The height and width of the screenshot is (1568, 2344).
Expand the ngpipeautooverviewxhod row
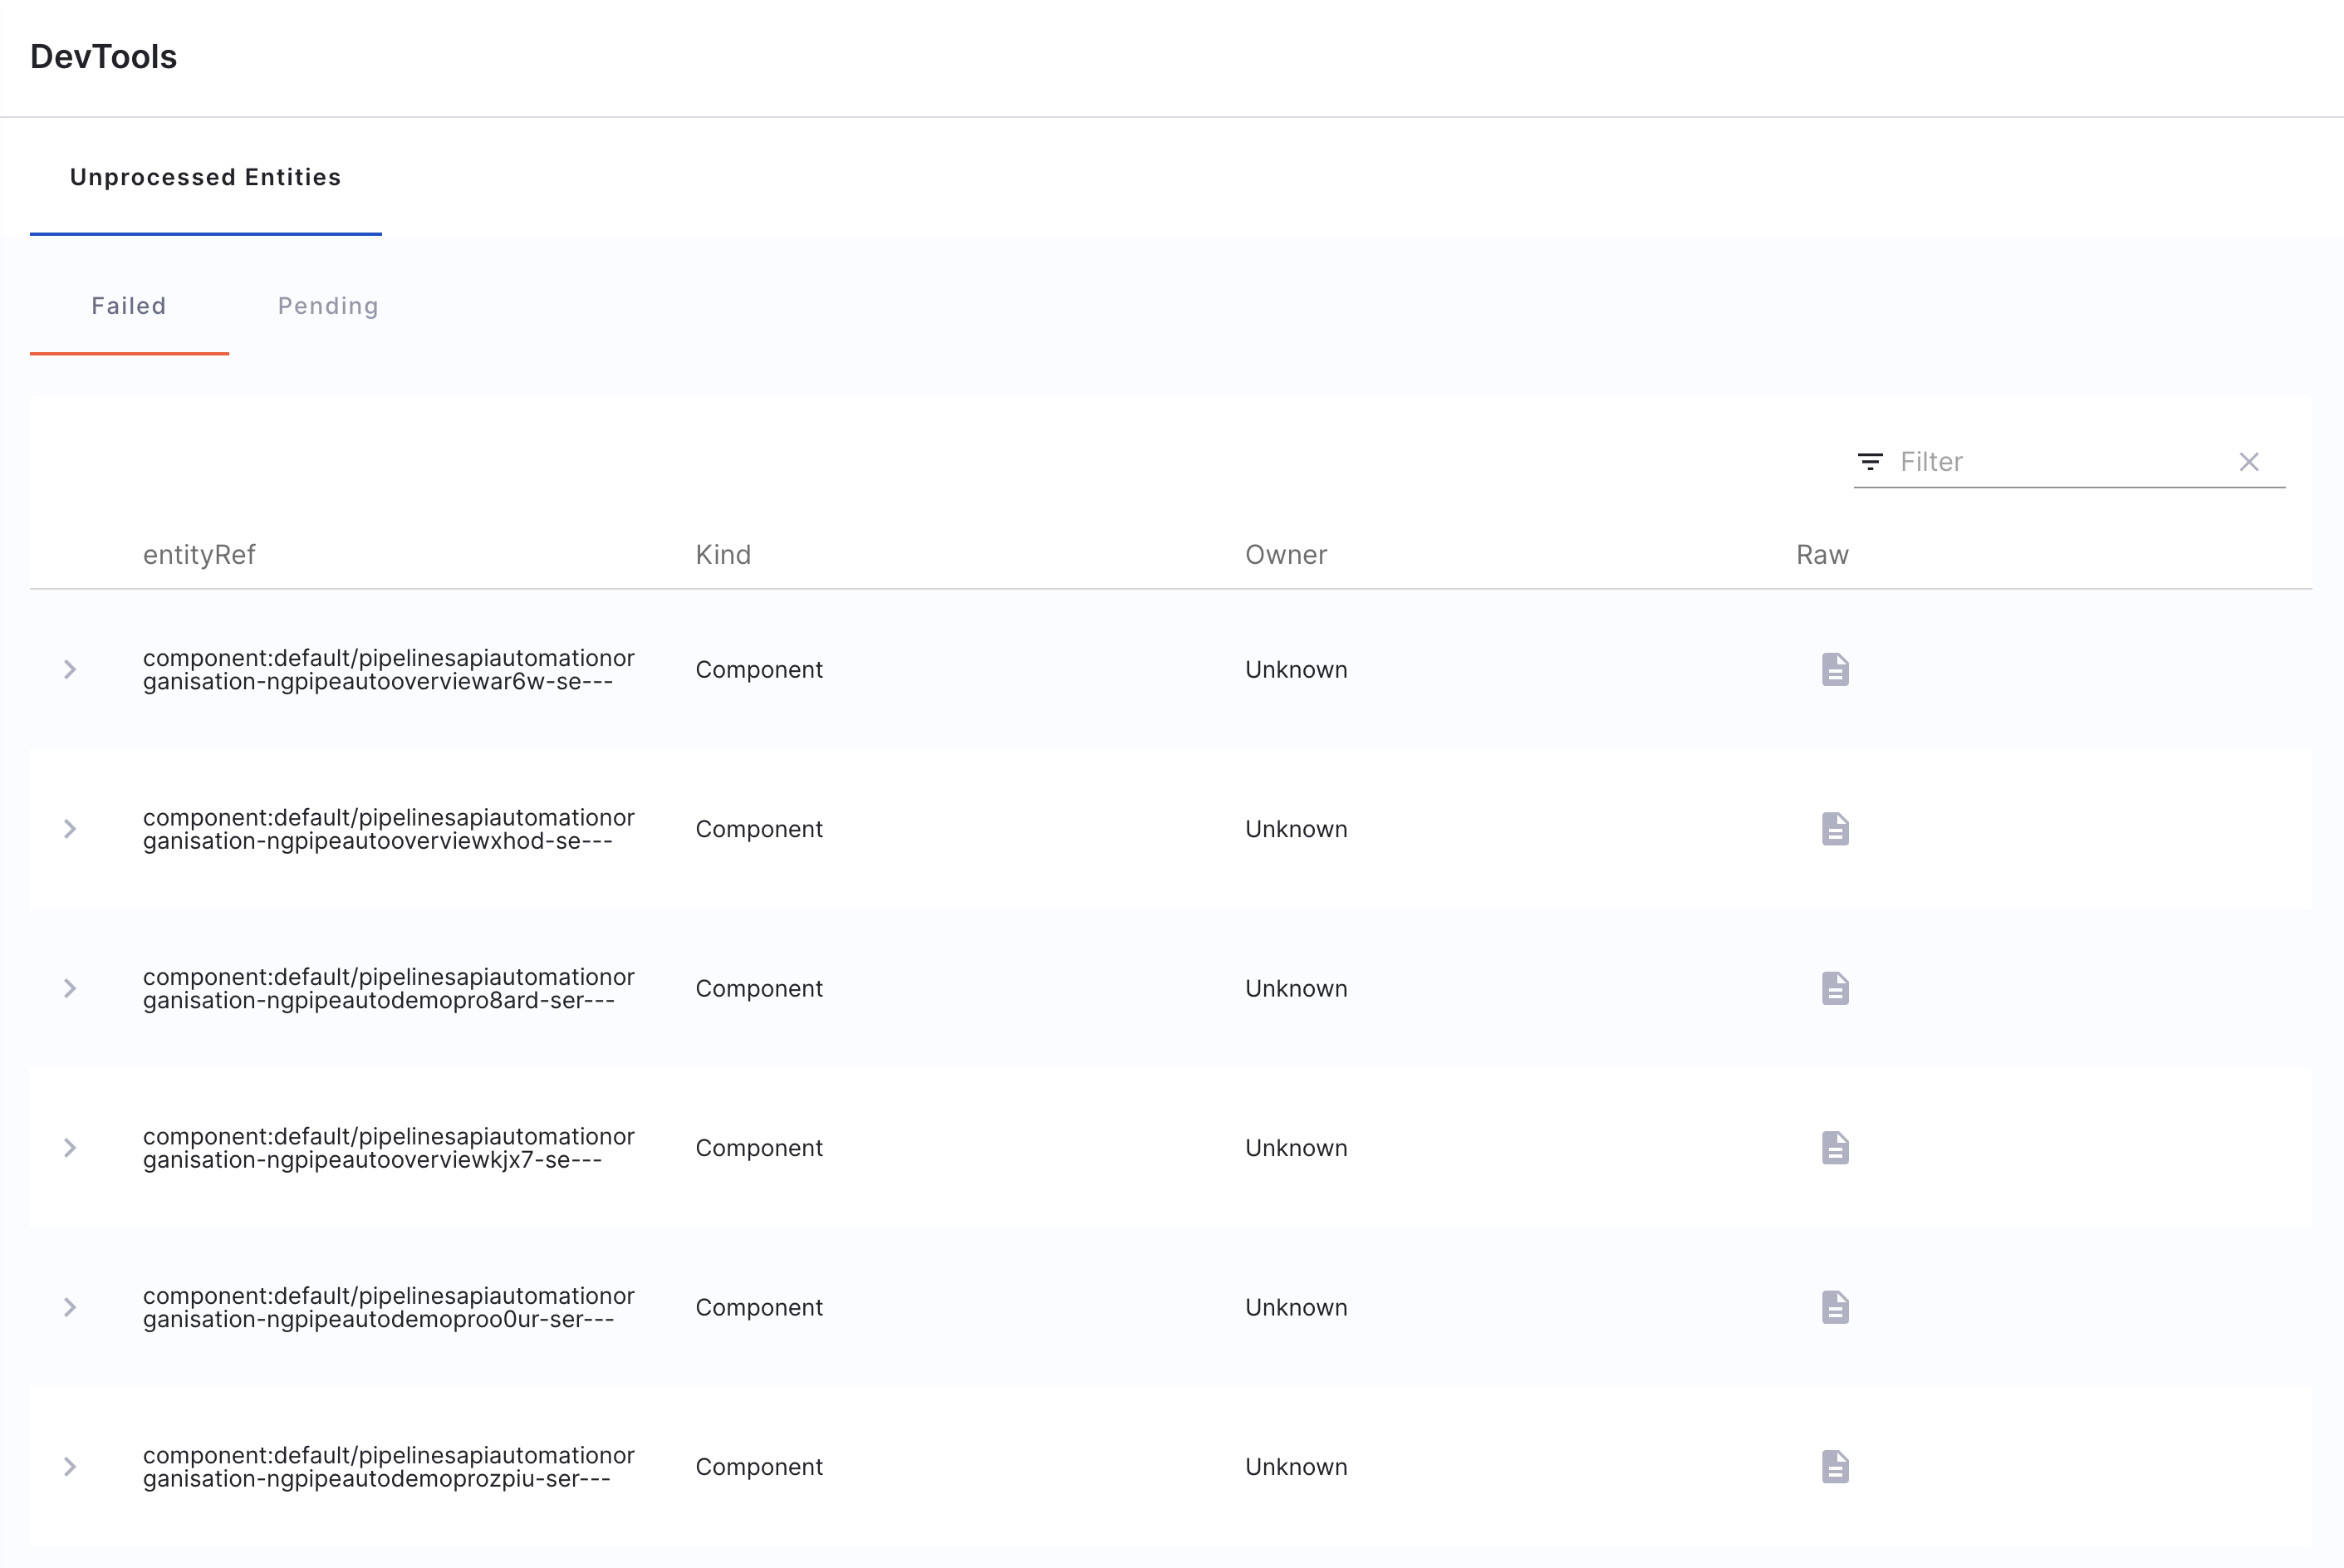(70, 829)
